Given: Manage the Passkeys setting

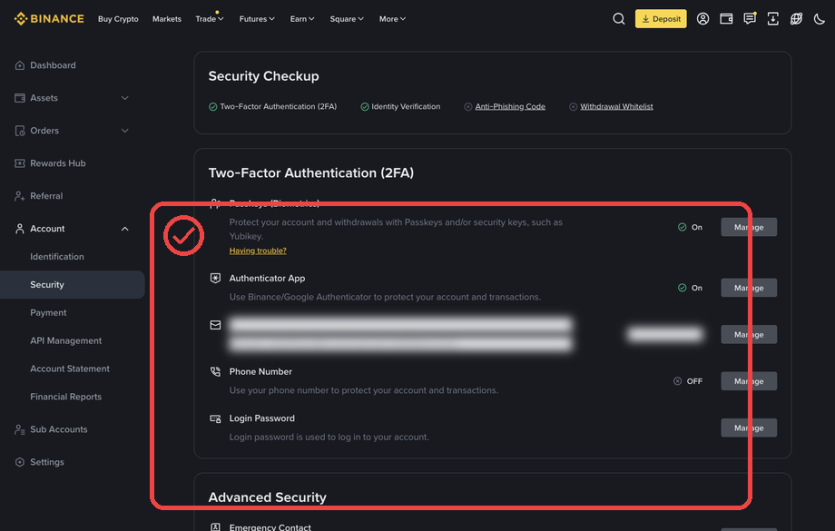Looking at the screenshot, I should 749,227.
